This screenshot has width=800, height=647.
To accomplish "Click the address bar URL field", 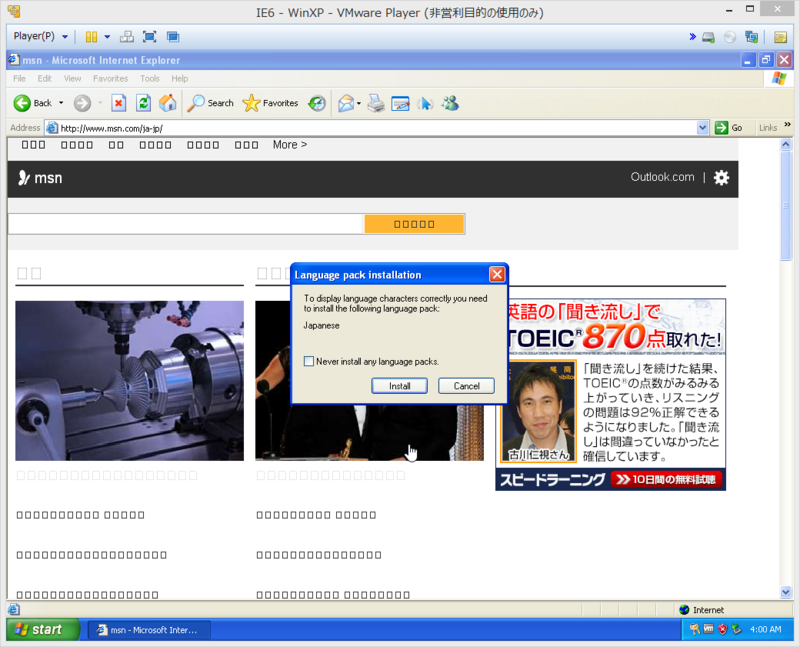I will 371,128.
